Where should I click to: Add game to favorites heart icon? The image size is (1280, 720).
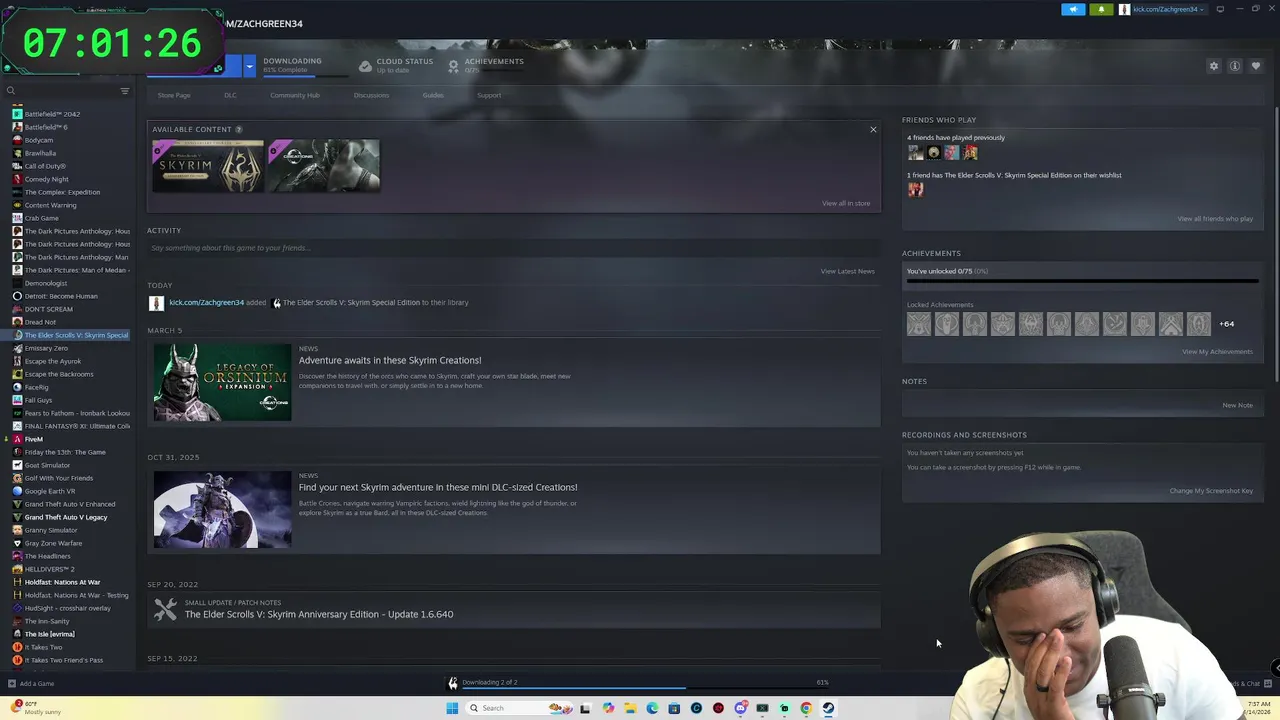[1256, 66]
